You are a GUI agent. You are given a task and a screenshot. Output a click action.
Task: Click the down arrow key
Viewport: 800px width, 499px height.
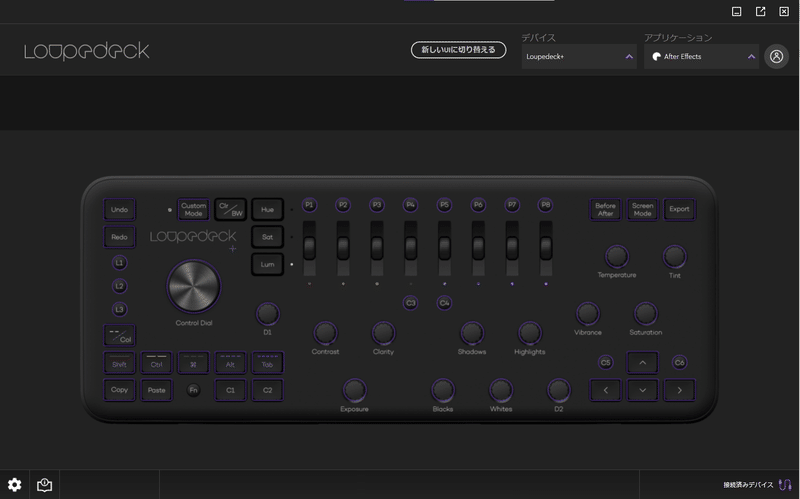coord(642,390)
